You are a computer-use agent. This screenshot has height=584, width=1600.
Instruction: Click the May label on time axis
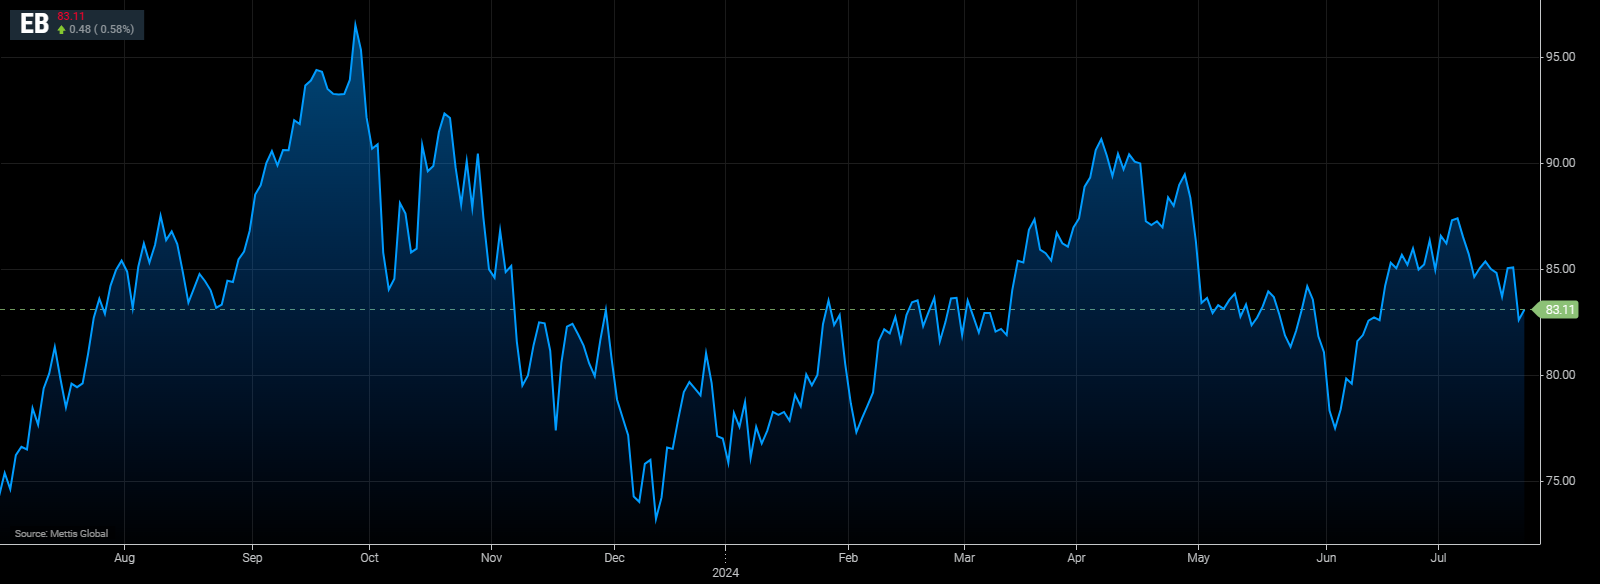pyautogui.click(x=1198, y=558)
